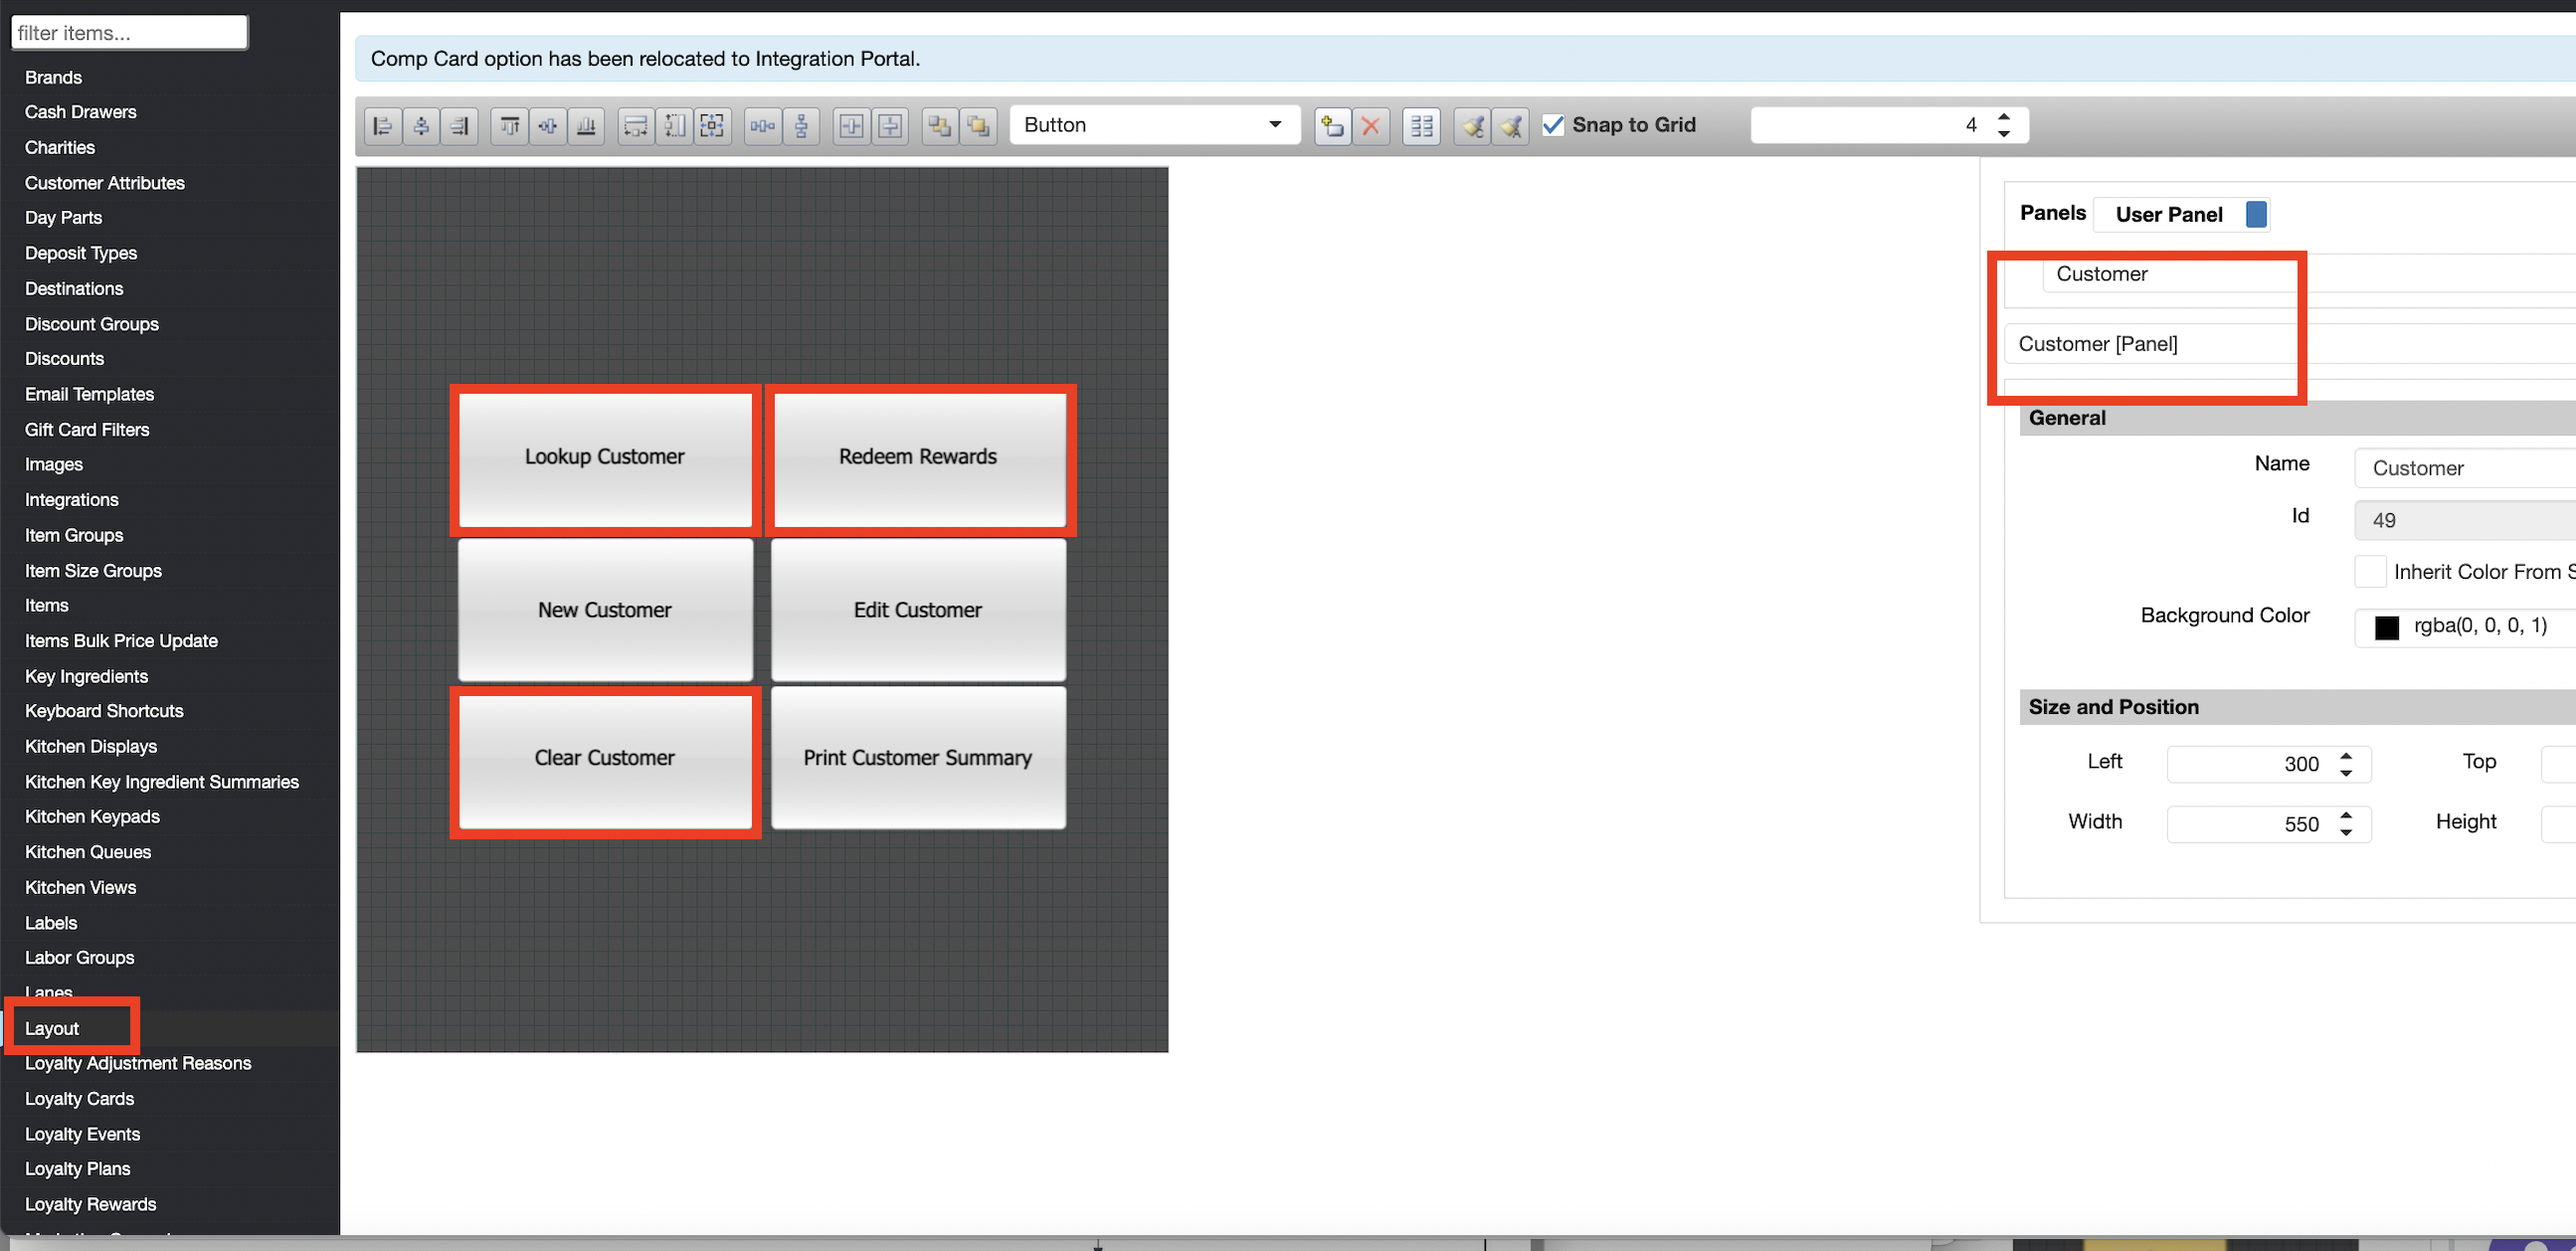Open Layout in the sidebar
Screen dimensions: 2576x1251
[52, 1028]
